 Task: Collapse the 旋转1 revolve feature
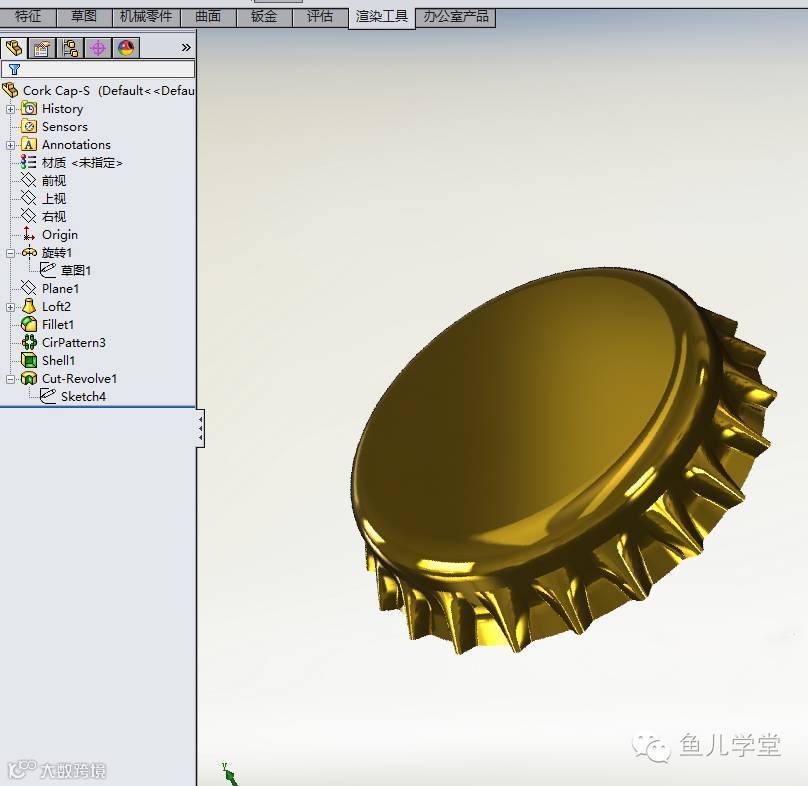10,254
